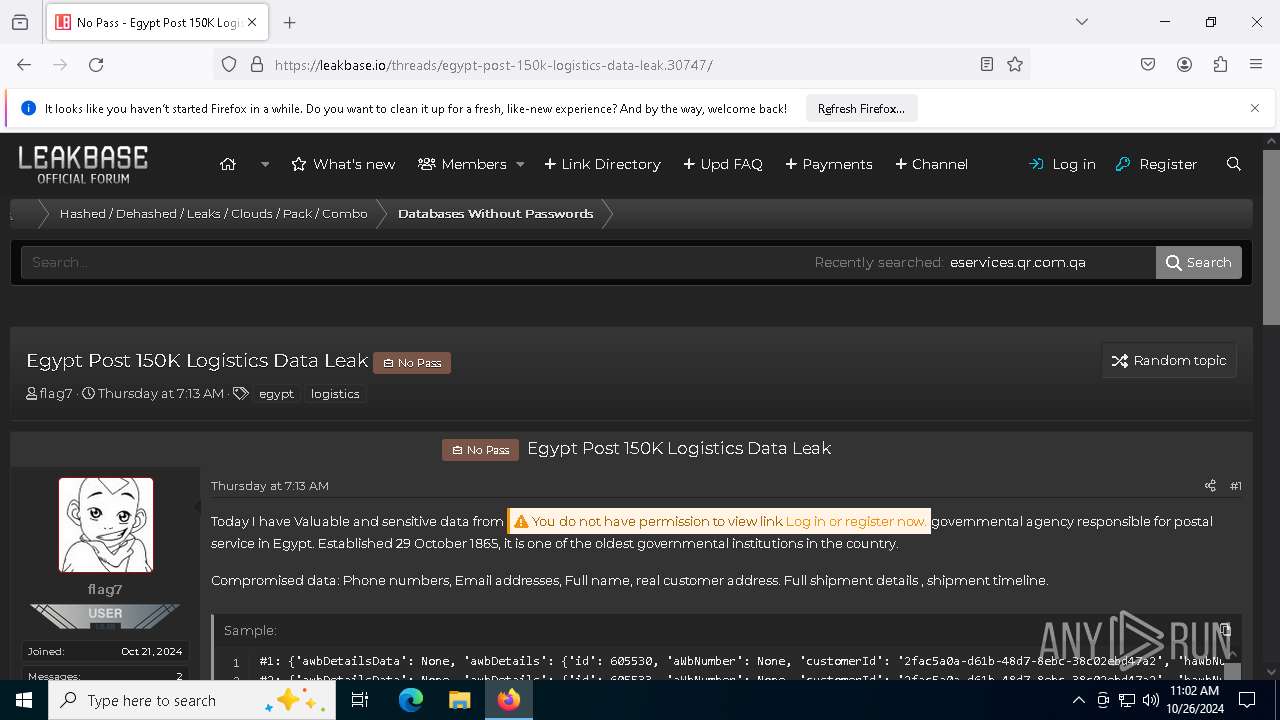The height and width of the screenshot is (720, 1280).
Task: Focus the URL address bar
Action: tap(620, 64)
